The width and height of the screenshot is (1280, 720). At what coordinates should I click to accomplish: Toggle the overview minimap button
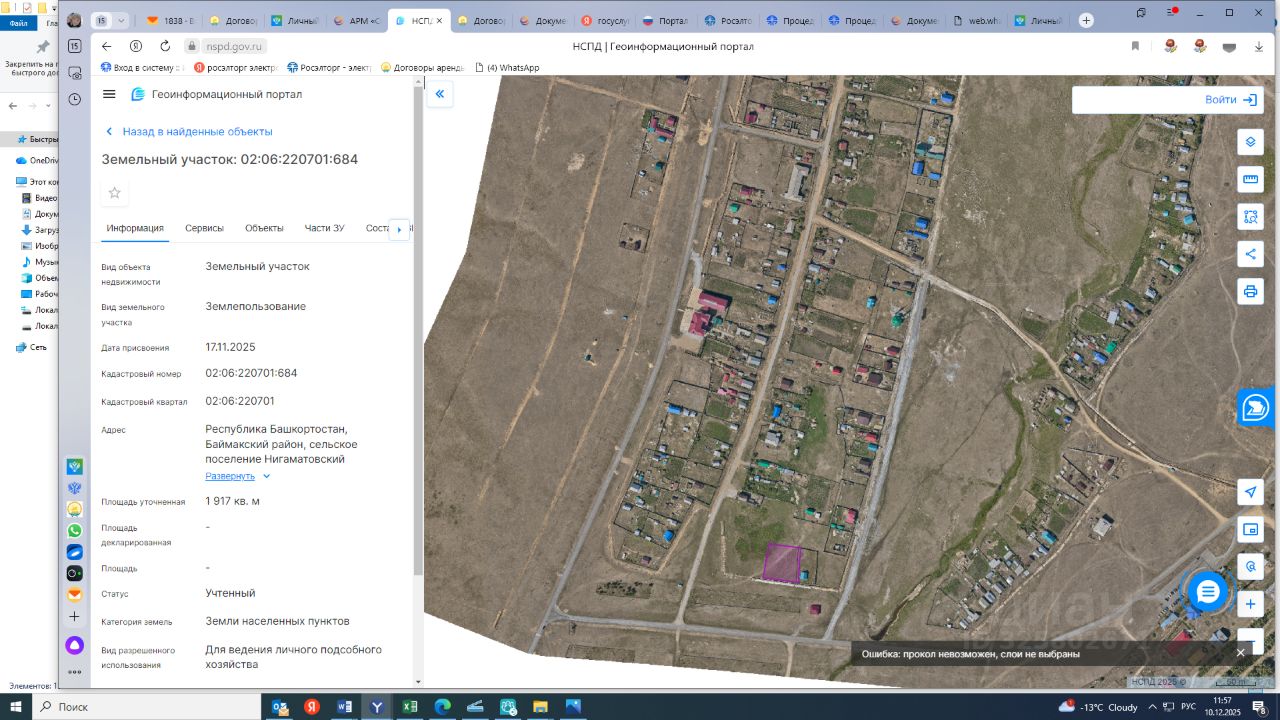click(x=1250, y=529)
